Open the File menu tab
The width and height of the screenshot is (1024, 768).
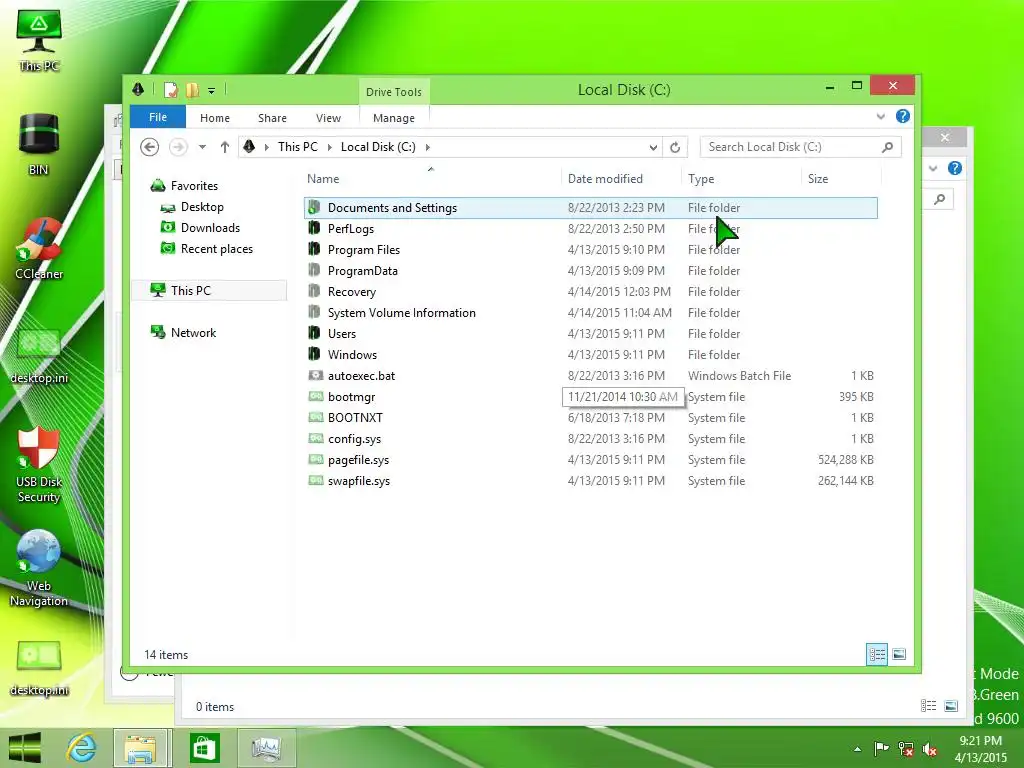point(158,117)
